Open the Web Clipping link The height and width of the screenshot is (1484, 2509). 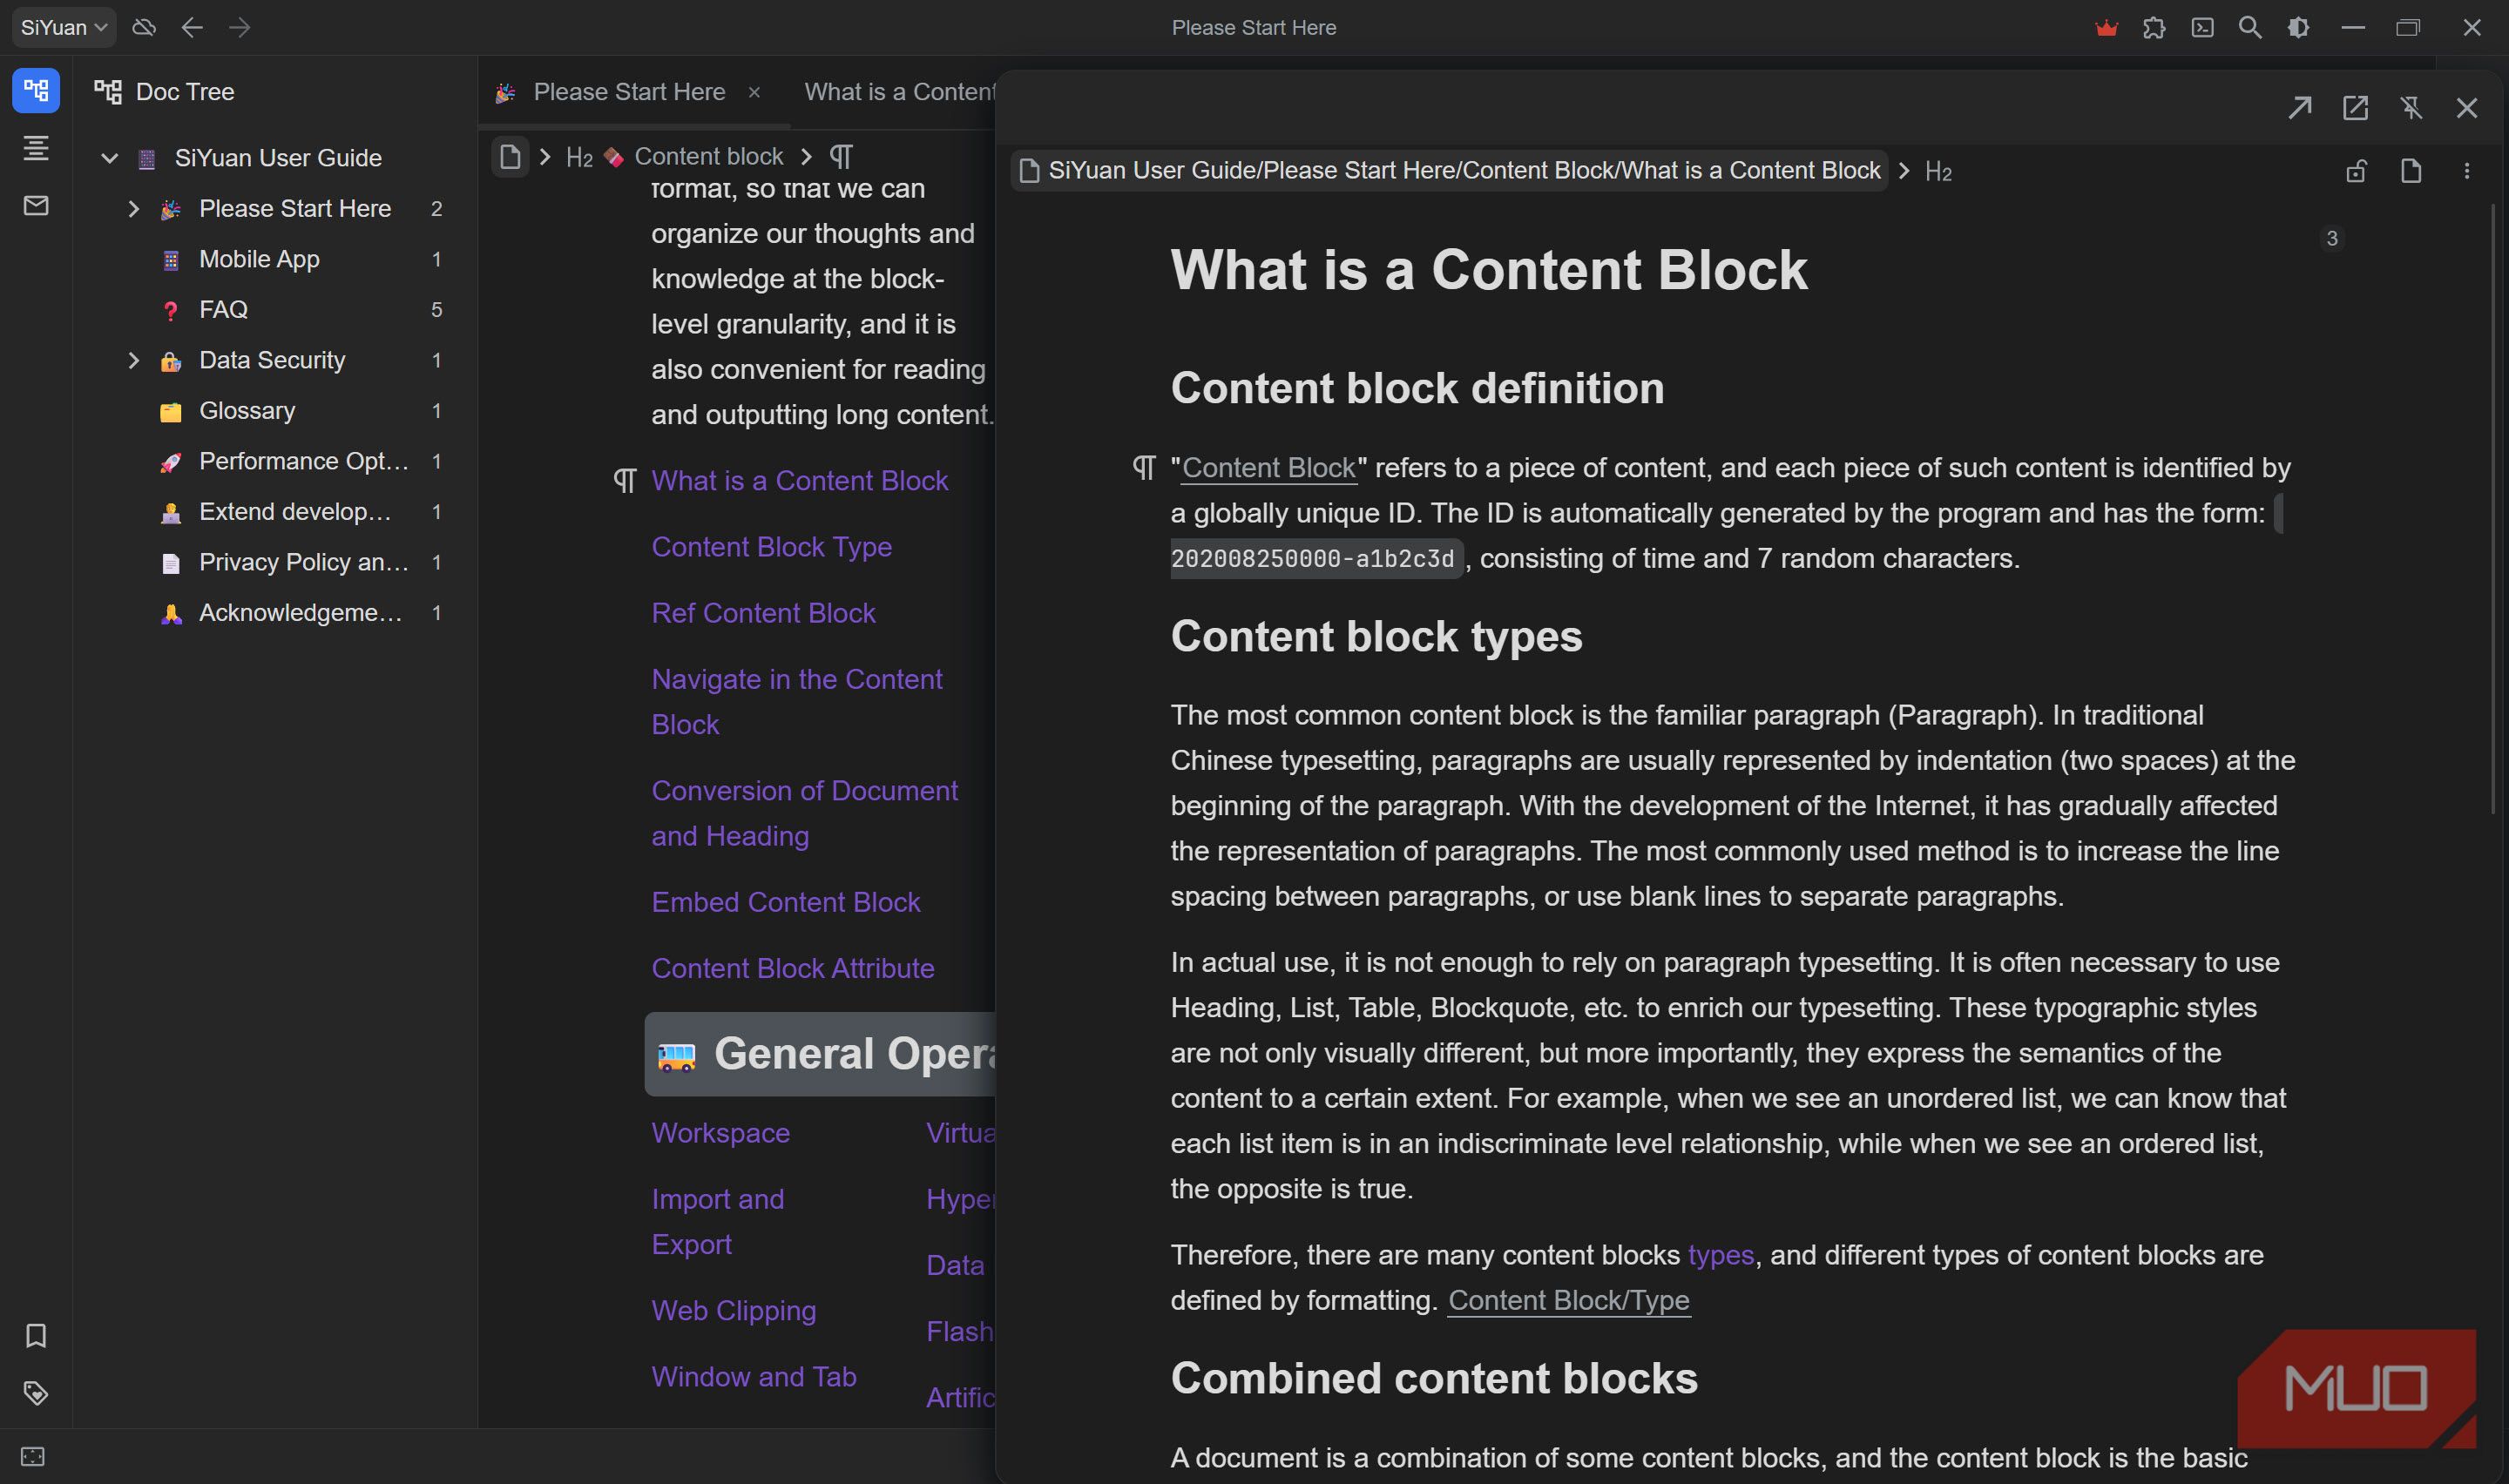click(x=733, y=1310)
